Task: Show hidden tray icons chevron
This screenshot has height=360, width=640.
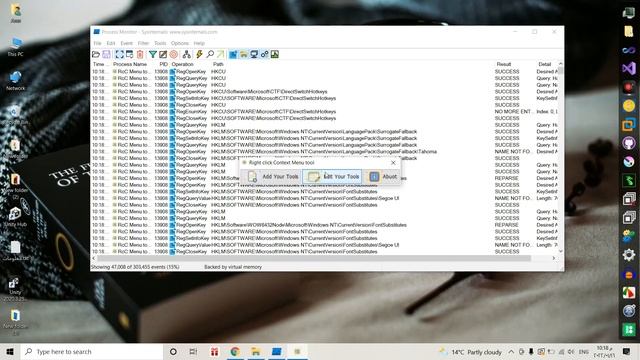Action: coord(511,352)
